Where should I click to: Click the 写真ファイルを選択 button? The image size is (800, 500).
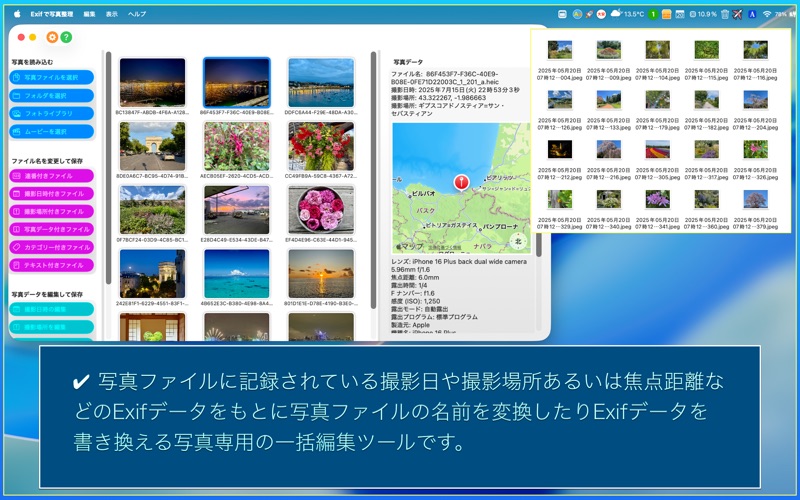(x=52, y=78)
